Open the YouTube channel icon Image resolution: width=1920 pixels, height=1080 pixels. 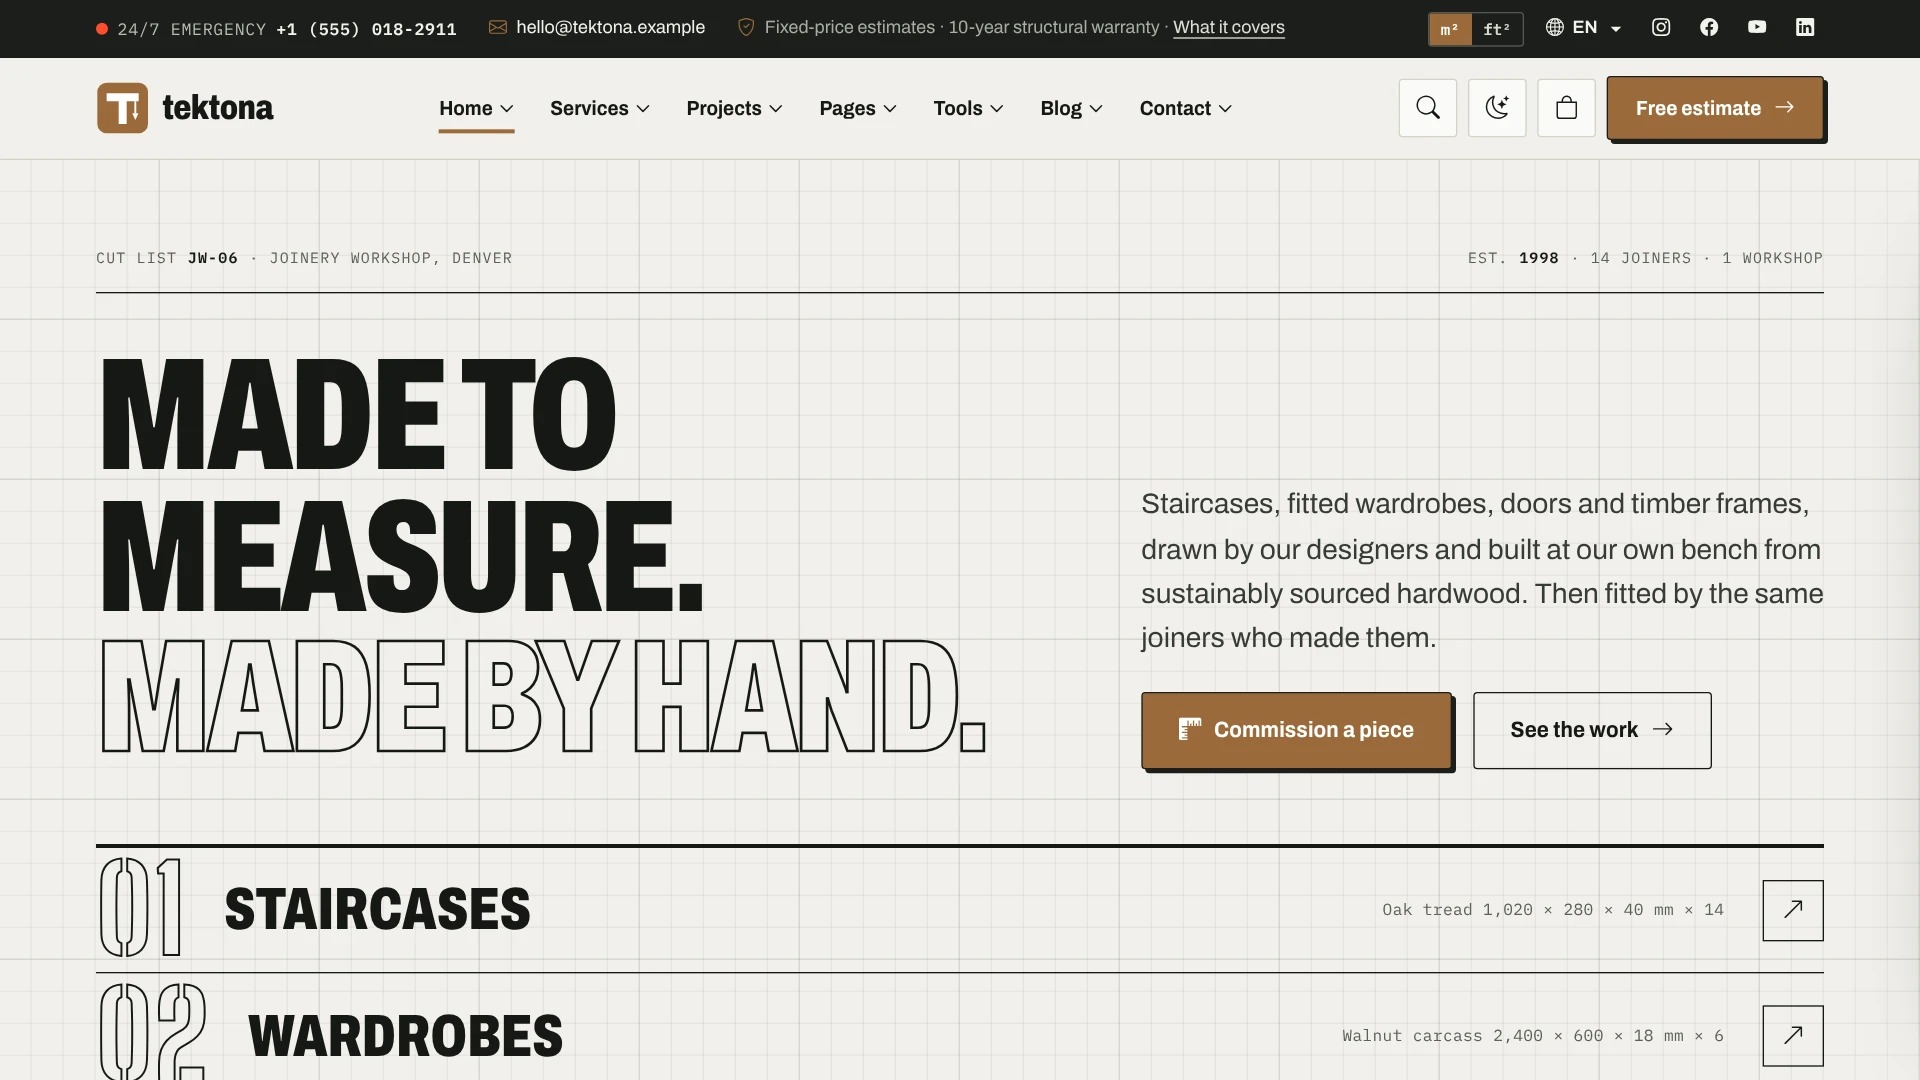point(1757,28)
